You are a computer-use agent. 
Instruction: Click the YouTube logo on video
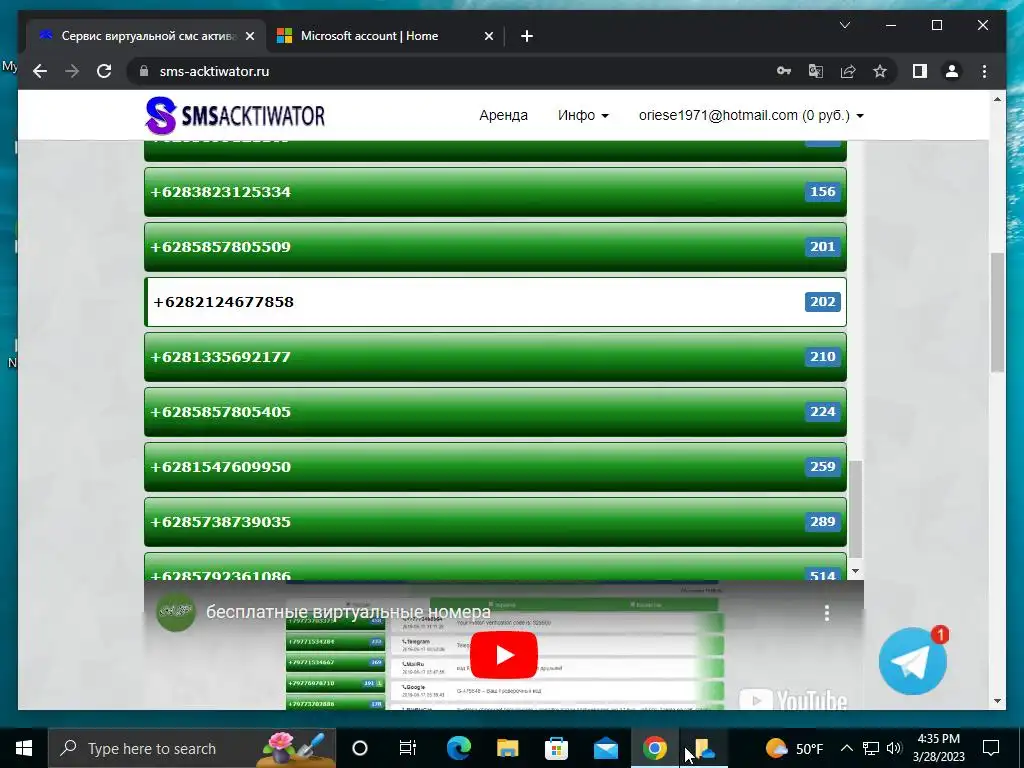click(793, 701)
